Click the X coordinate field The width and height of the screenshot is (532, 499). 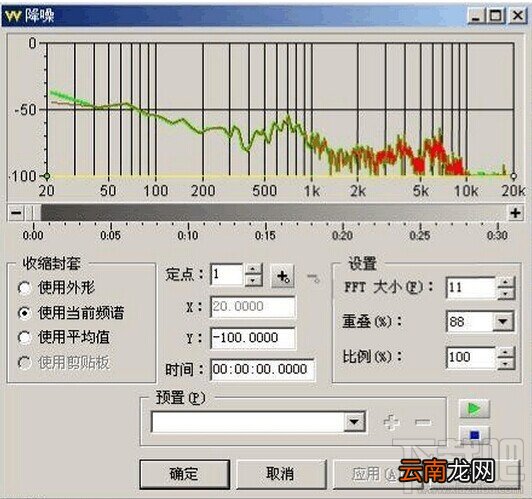pos(253,307)
